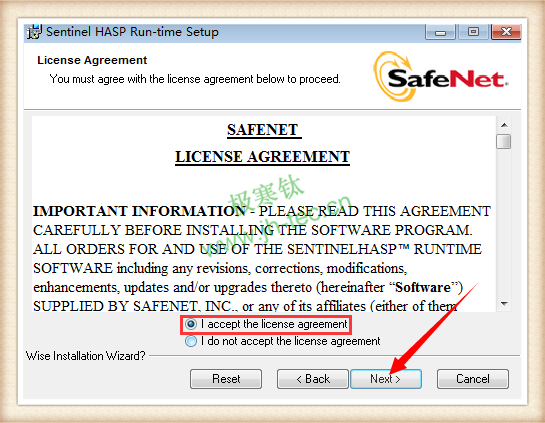Close the Sentinel HASP setup window
This screenshot has width=545, height=423.
506,32
